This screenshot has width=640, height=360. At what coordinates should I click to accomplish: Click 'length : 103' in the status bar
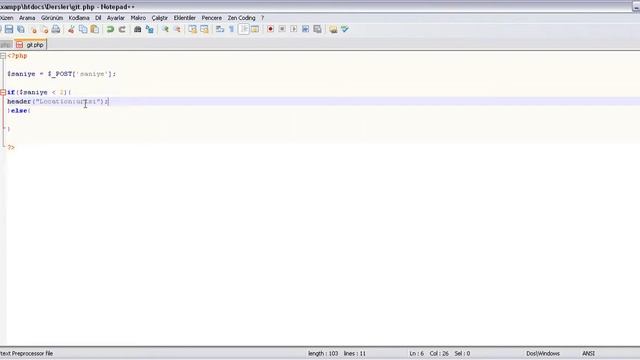click(x=323, y=353)
